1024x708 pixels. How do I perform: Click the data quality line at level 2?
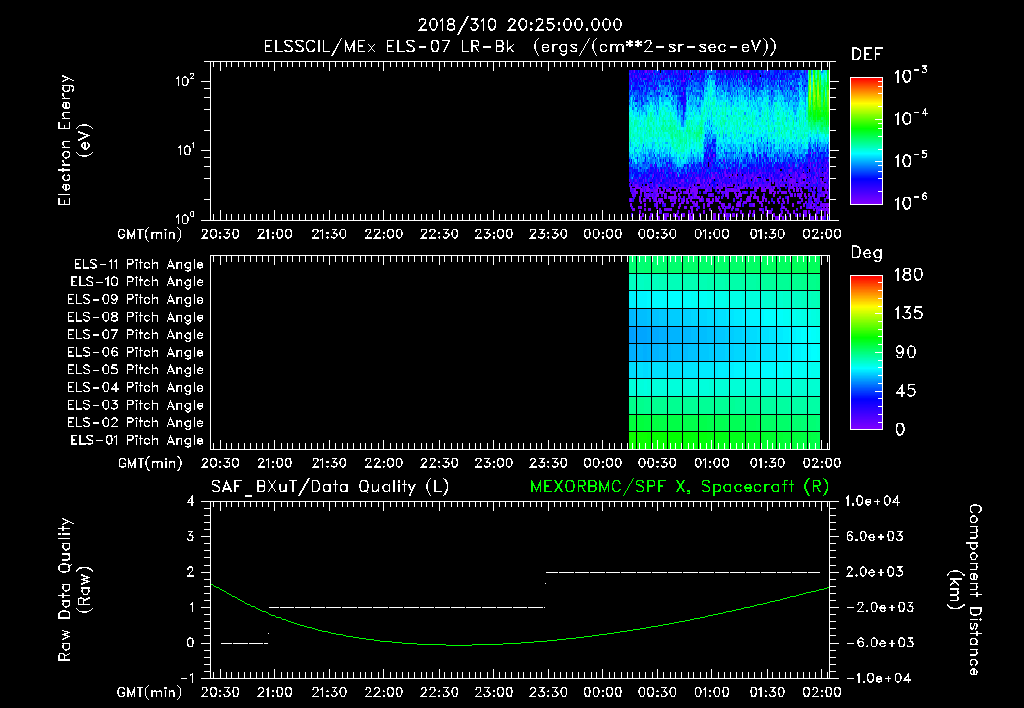coord(682,572)
